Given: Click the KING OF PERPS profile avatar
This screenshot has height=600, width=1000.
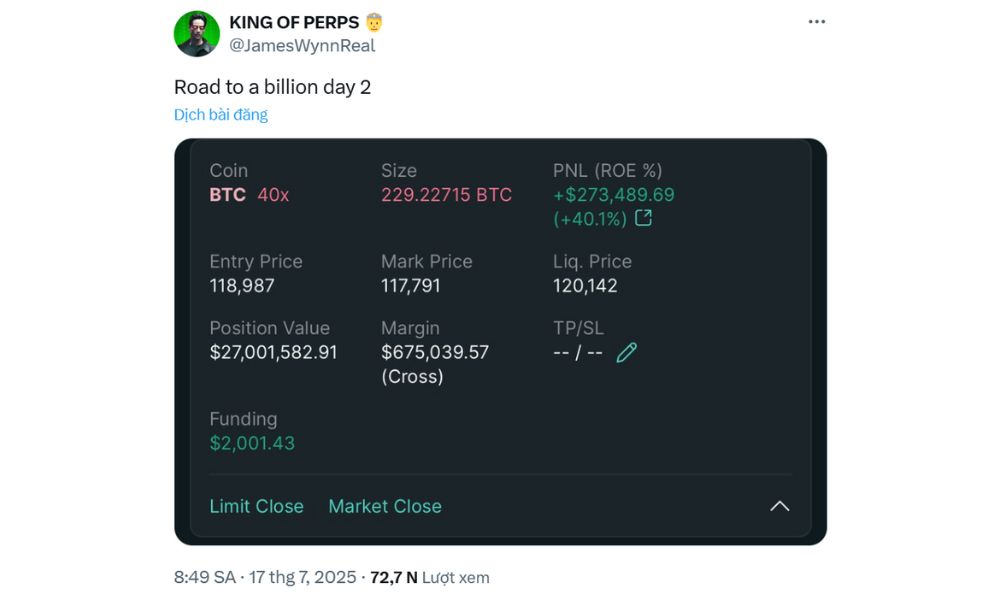Looking at the screenshot, I should click(x=196, y=34).
